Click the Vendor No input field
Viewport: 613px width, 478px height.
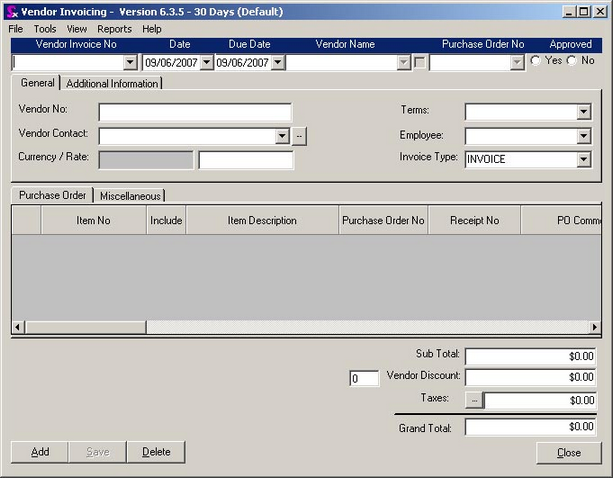pyautogui.click(x=194, y=112)
